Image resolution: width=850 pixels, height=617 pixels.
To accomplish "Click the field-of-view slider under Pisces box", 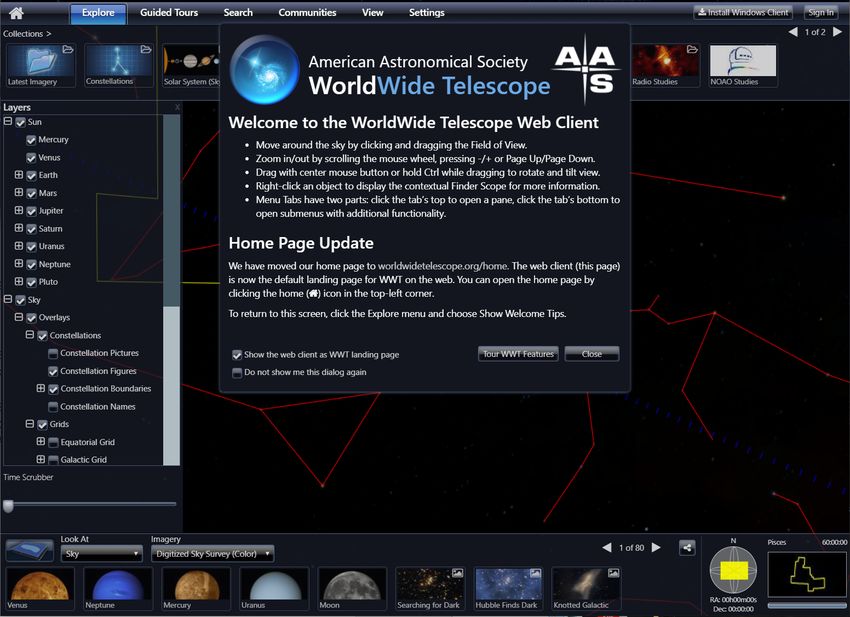I will [x=807, y=606].
